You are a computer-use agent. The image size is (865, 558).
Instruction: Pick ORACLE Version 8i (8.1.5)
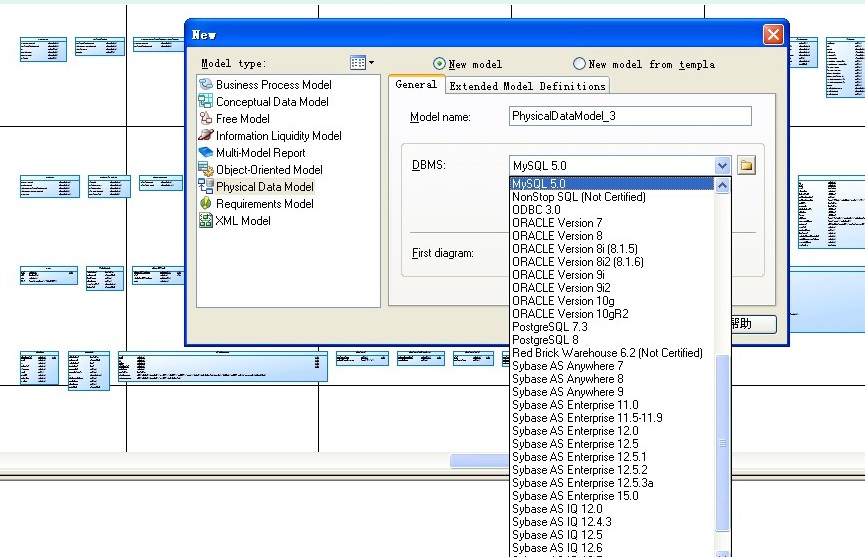pyautogui.click(x=612, y=248)
